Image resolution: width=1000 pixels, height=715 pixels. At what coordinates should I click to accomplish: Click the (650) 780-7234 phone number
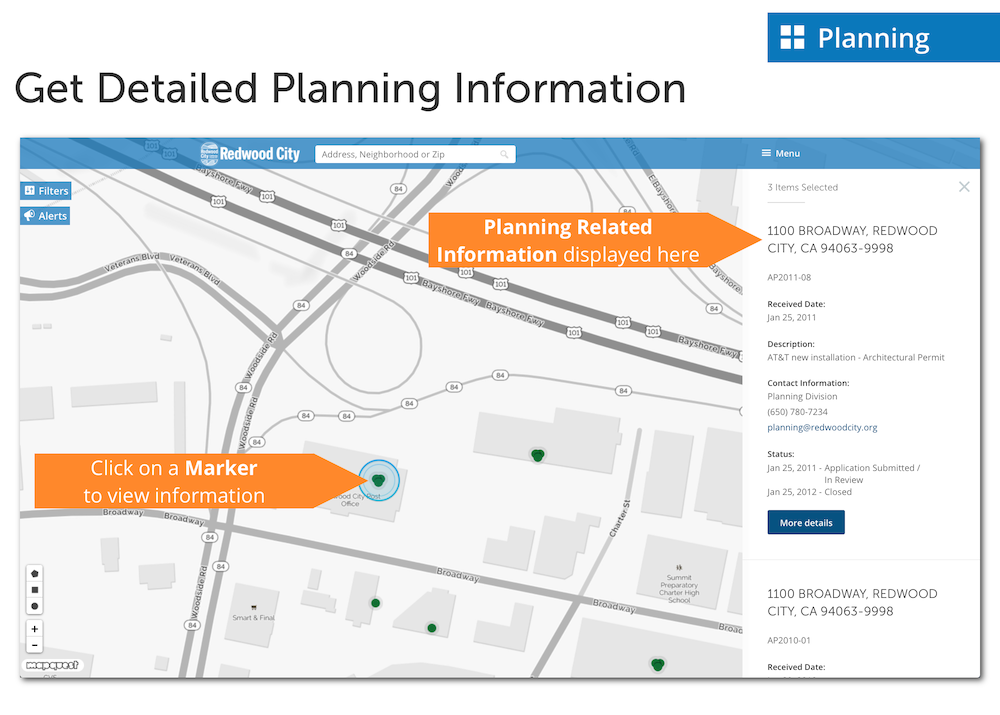(x=797, y=412)
